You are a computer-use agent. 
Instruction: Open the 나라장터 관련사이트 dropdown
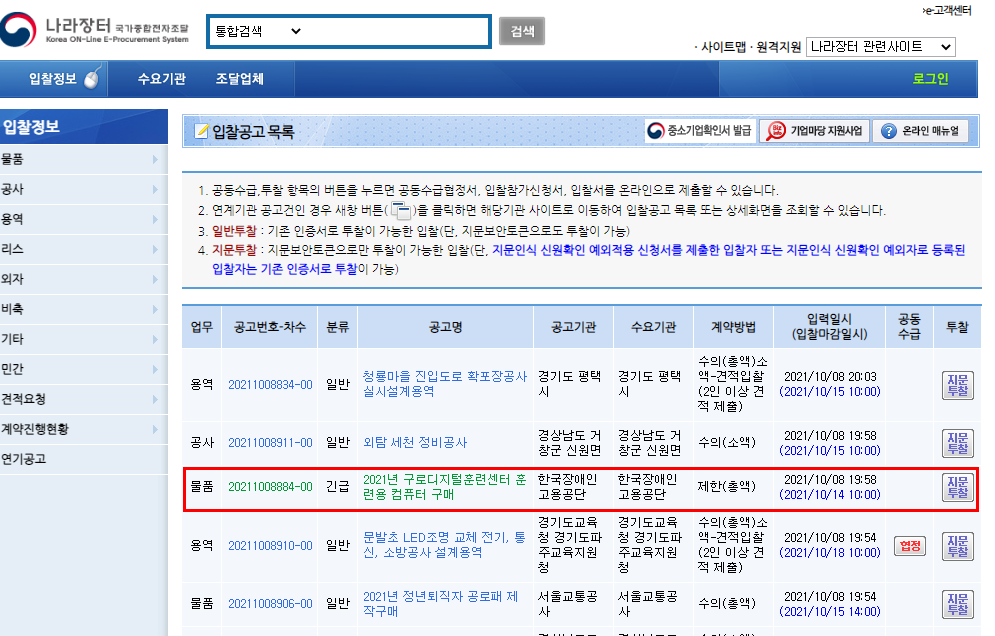click(881, 47)
